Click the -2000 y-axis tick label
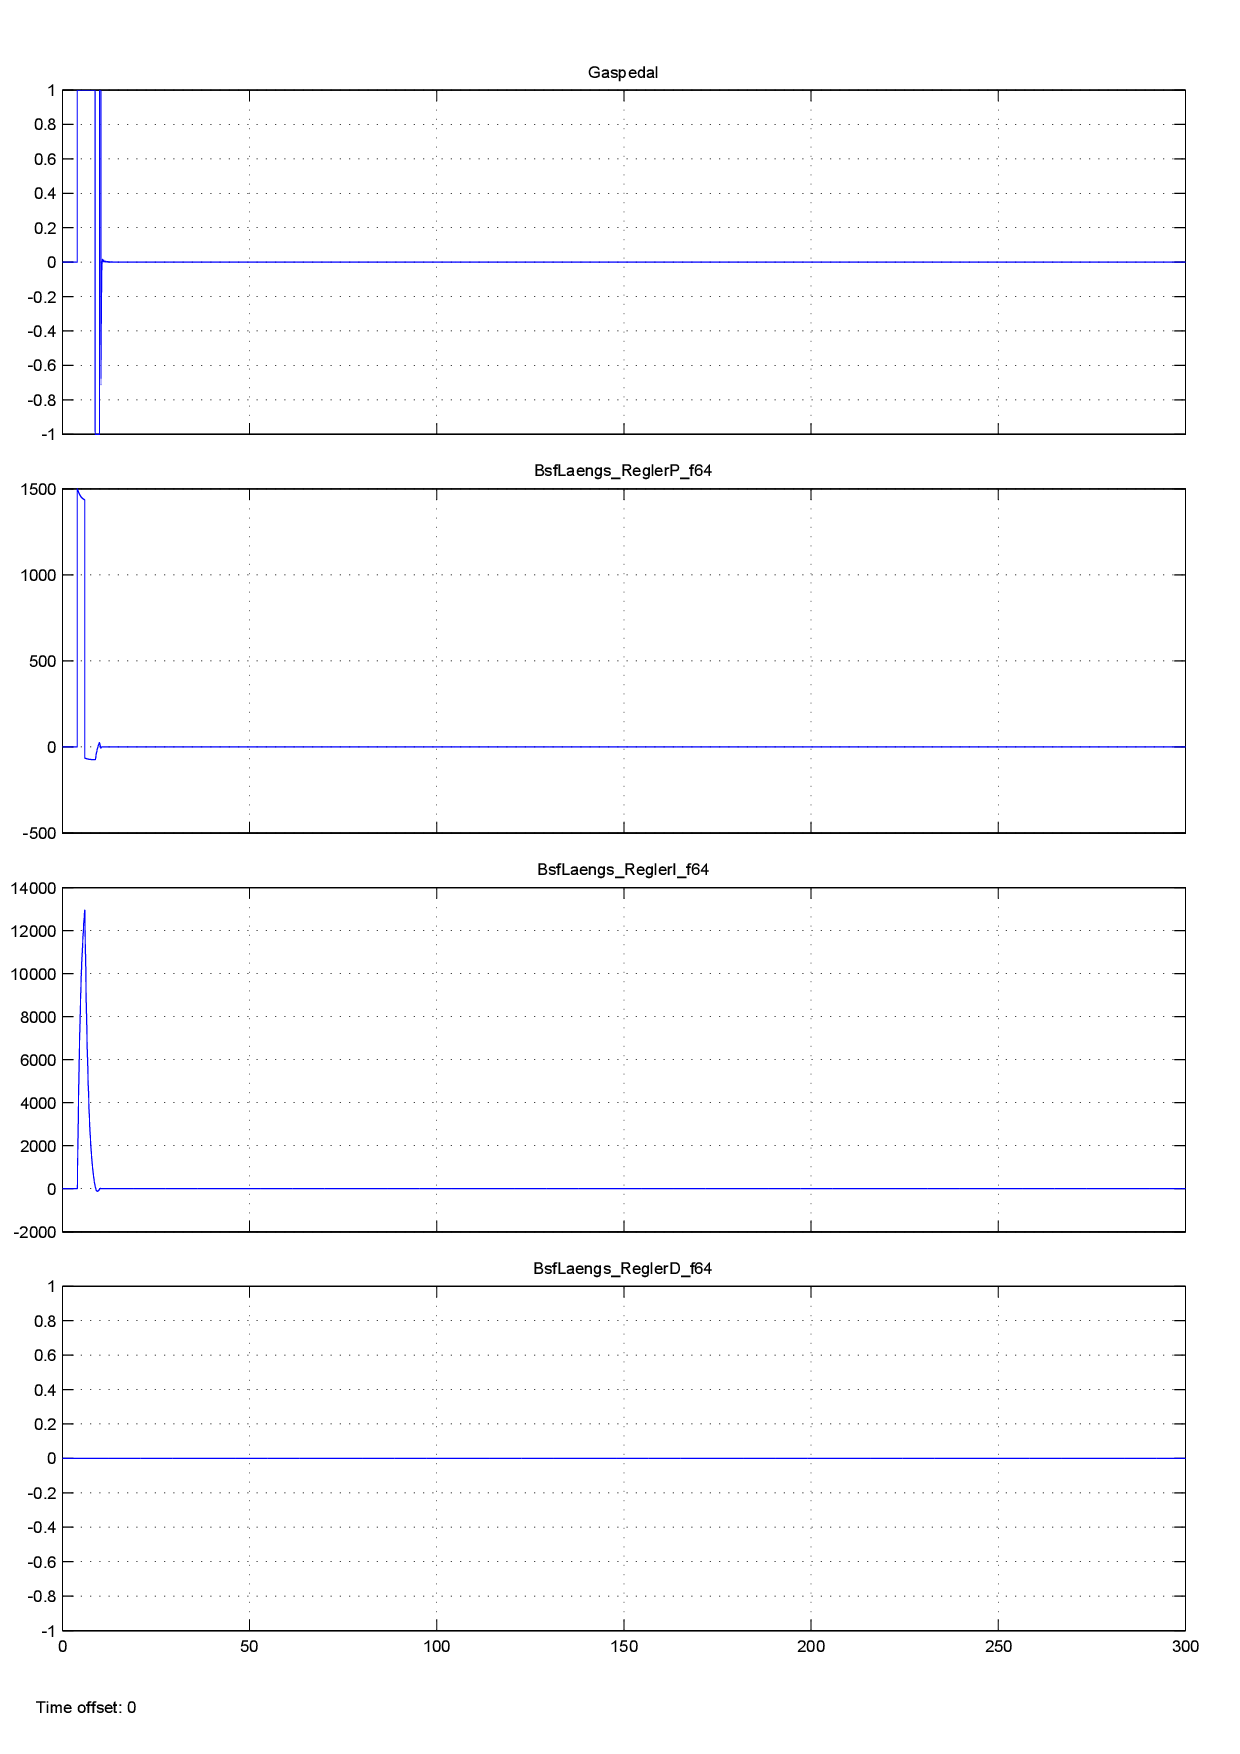 click(34, 1232)
